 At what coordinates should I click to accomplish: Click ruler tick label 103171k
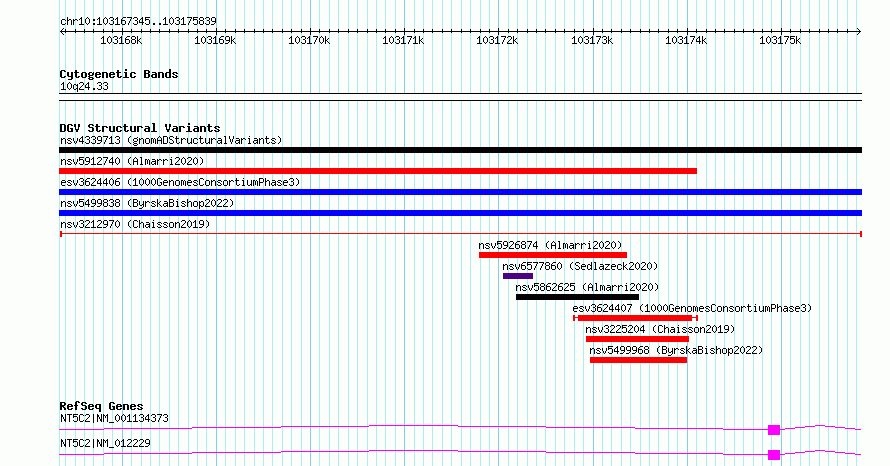click(403, 40)
